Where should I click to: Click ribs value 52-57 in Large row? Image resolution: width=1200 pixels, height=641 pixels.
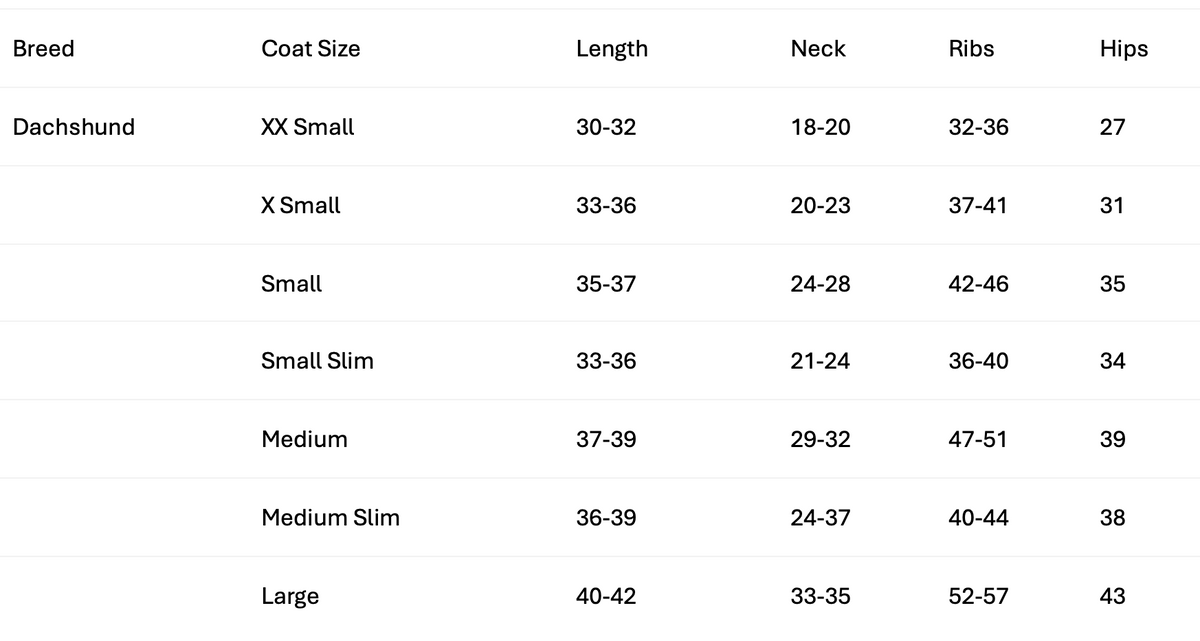click(978, 596)
